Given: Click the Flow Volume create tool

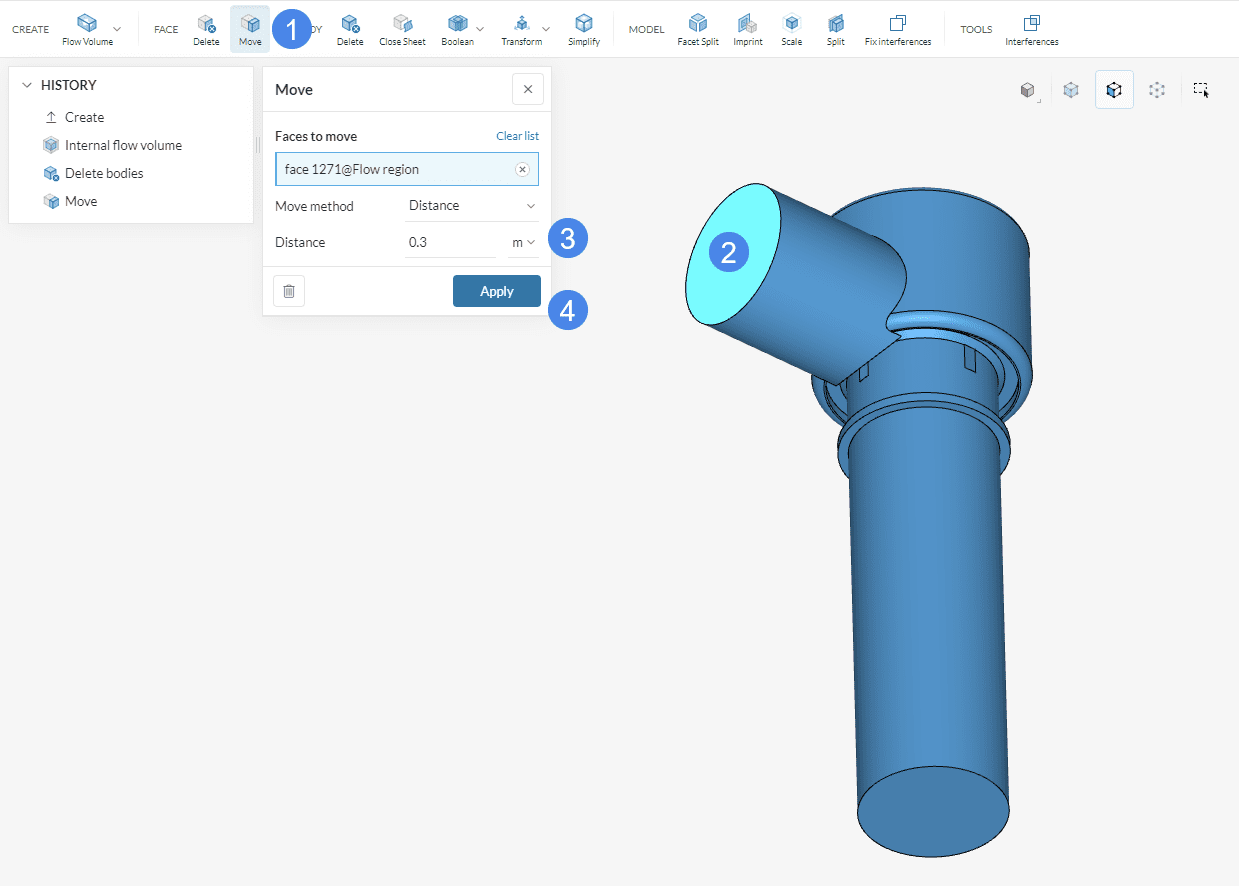Looking at the screenshot, I should coord(88,29).
